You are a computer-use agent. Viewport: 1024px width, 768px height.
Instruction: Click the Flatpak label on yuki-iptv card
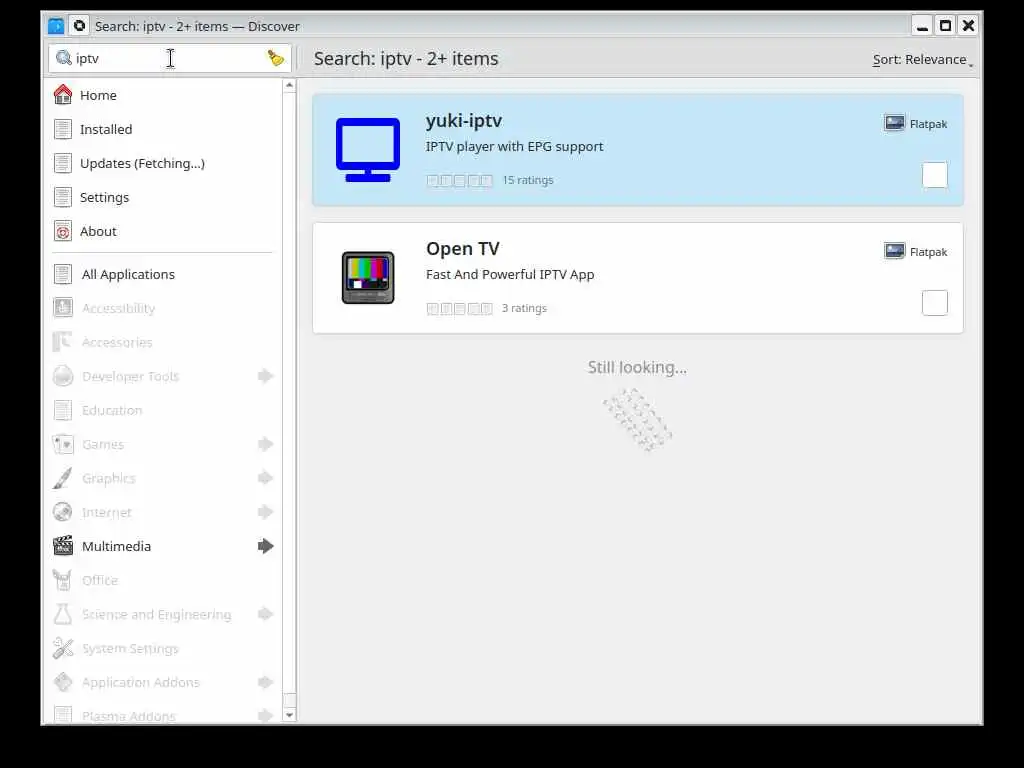tap(928, 124)
